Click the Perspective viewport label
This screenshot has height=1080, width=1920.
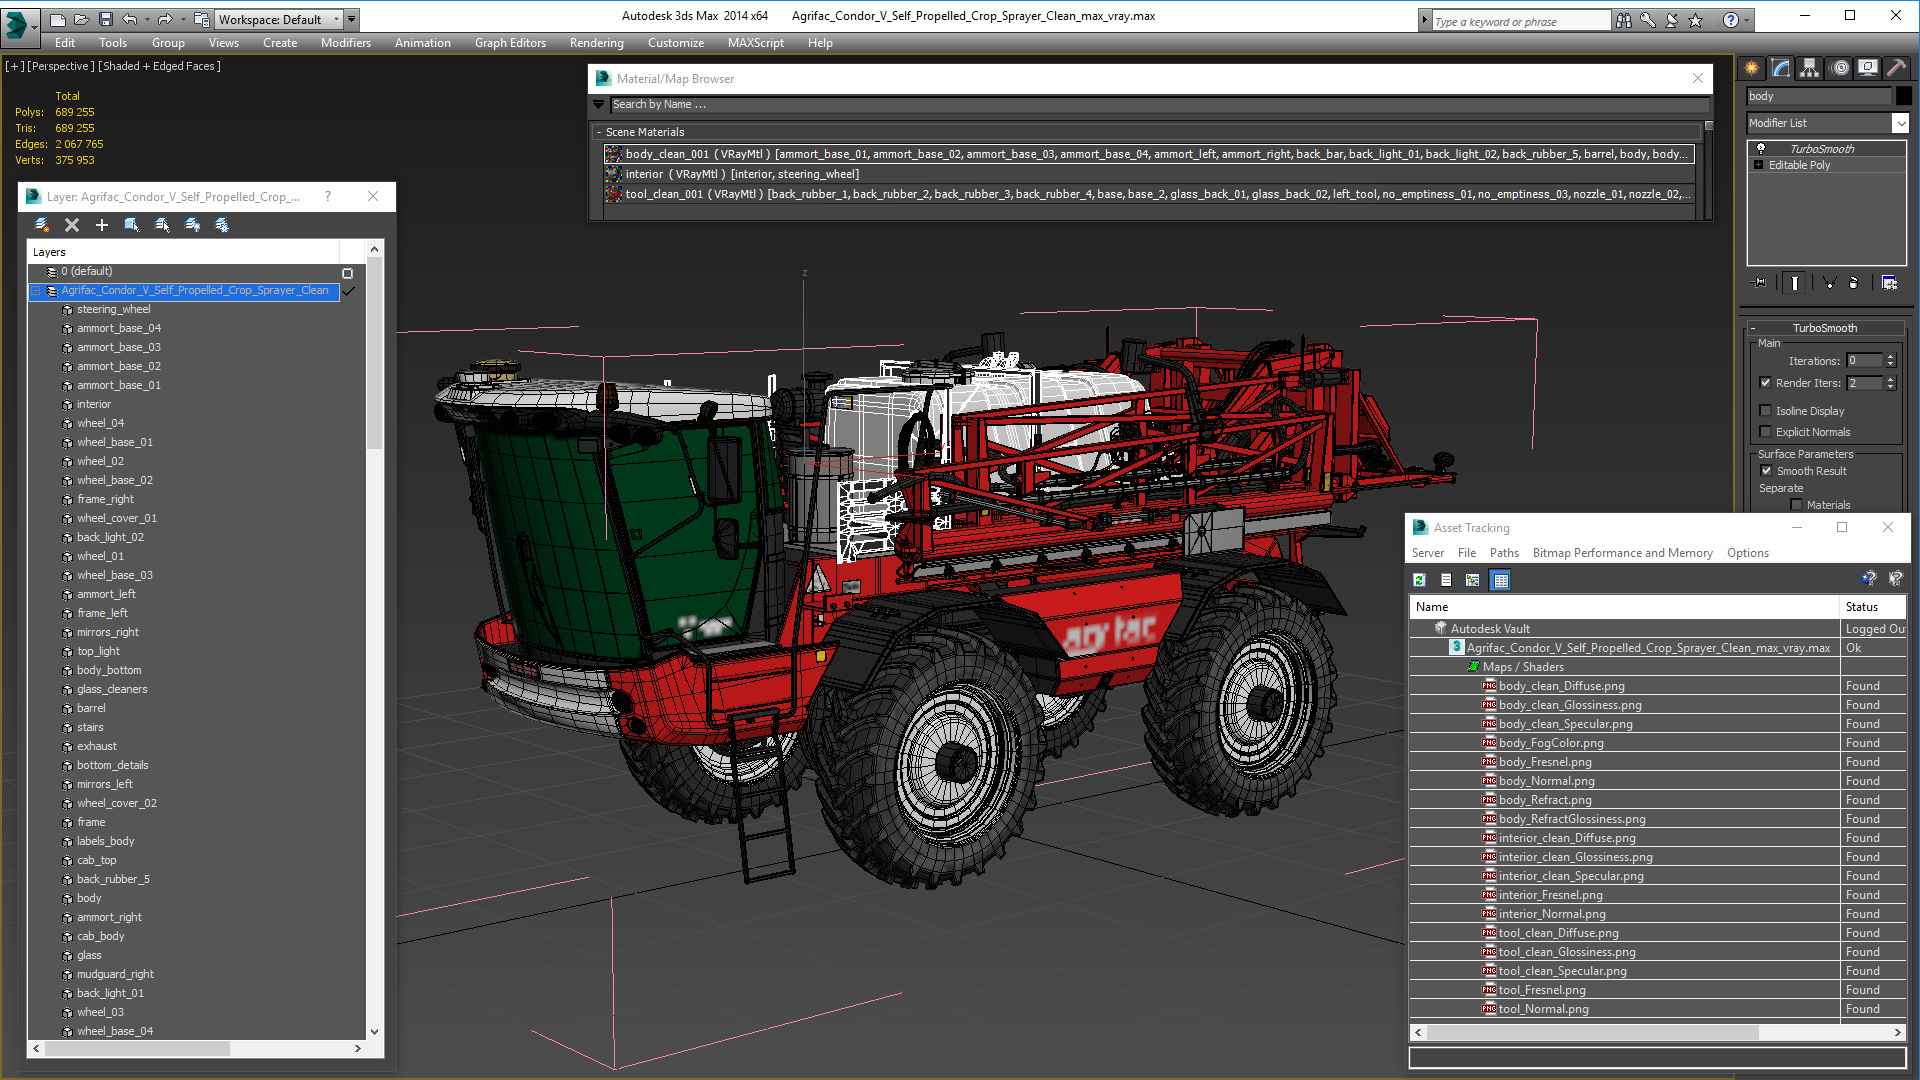(61, 66)
